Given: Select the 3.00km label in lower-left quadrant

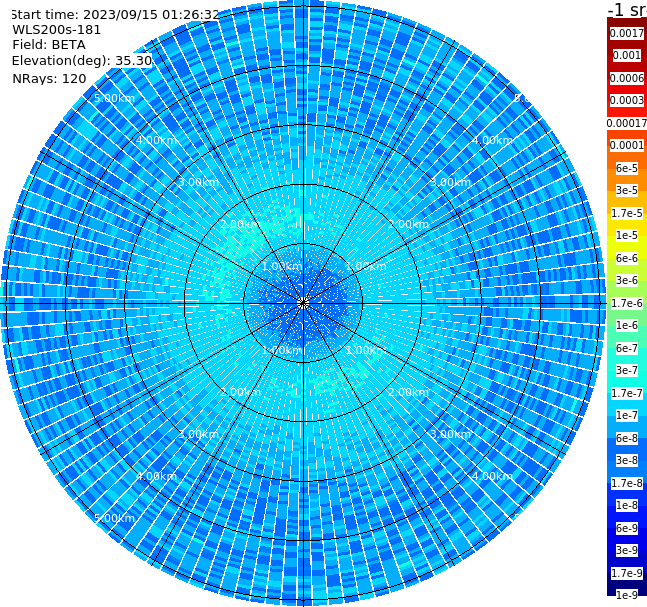Looking at the screenshot, I should 198,434.
